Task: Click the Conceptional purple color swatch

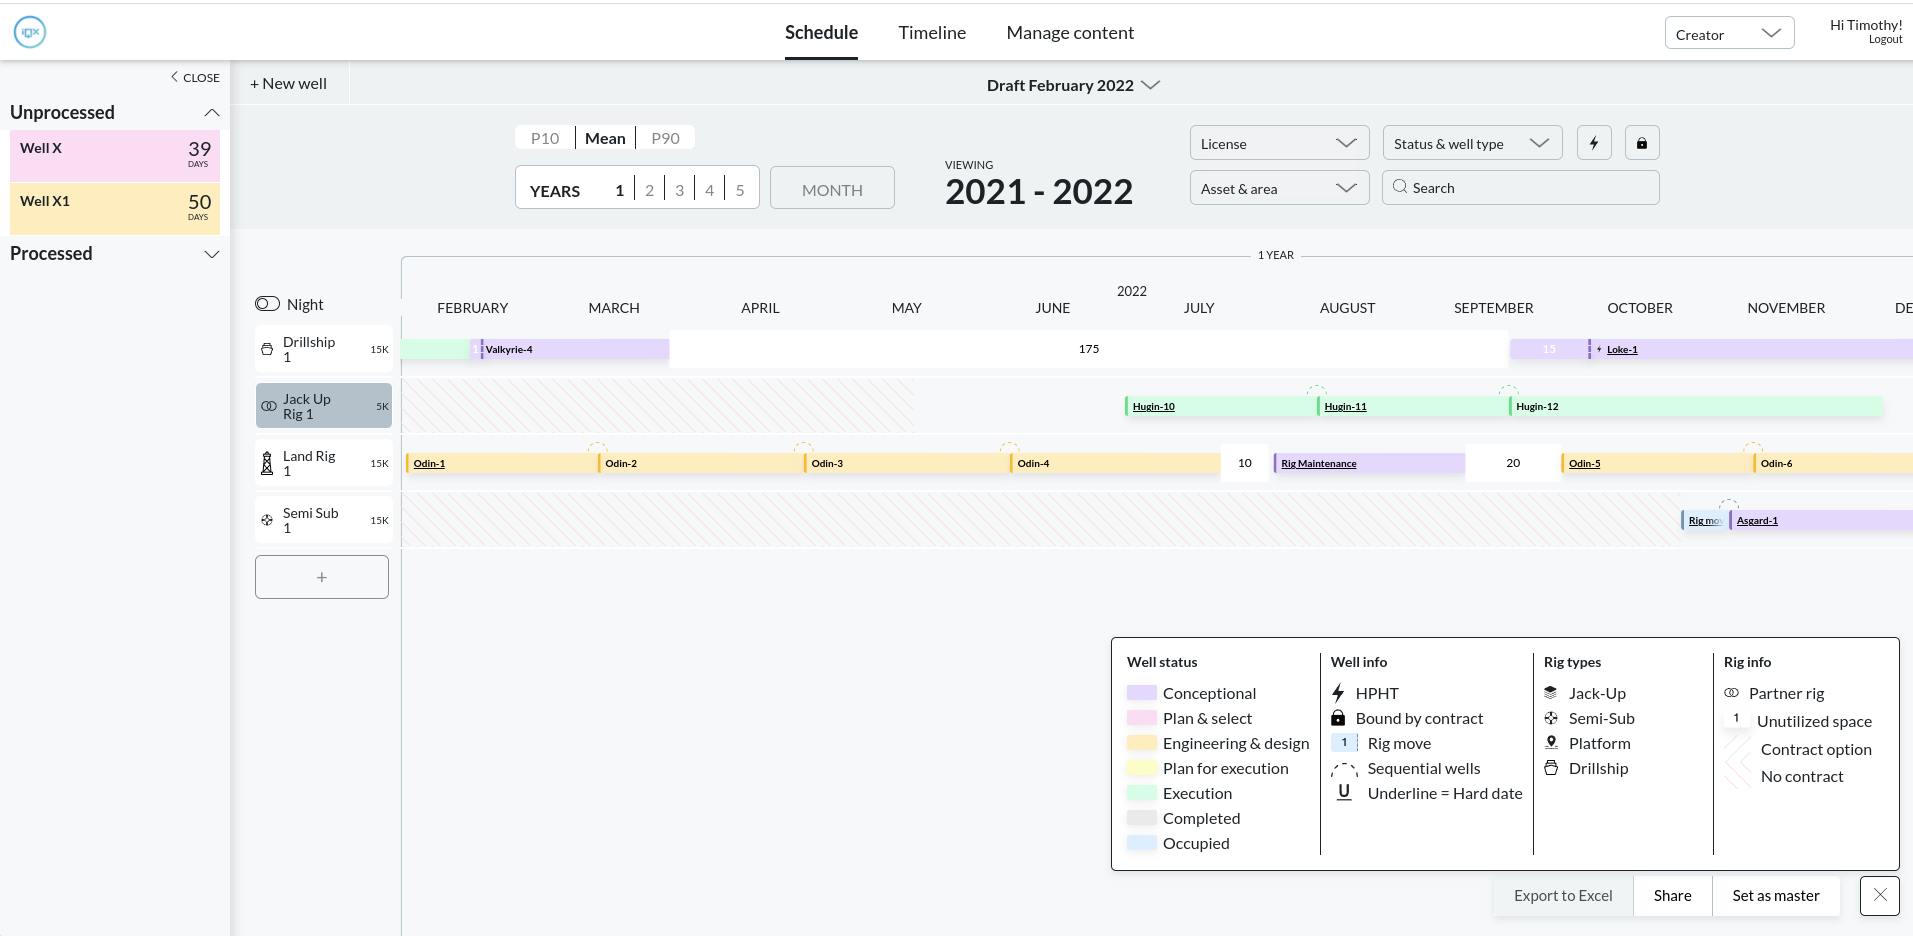Action: pyautogui.click(x=1141, y=693)
